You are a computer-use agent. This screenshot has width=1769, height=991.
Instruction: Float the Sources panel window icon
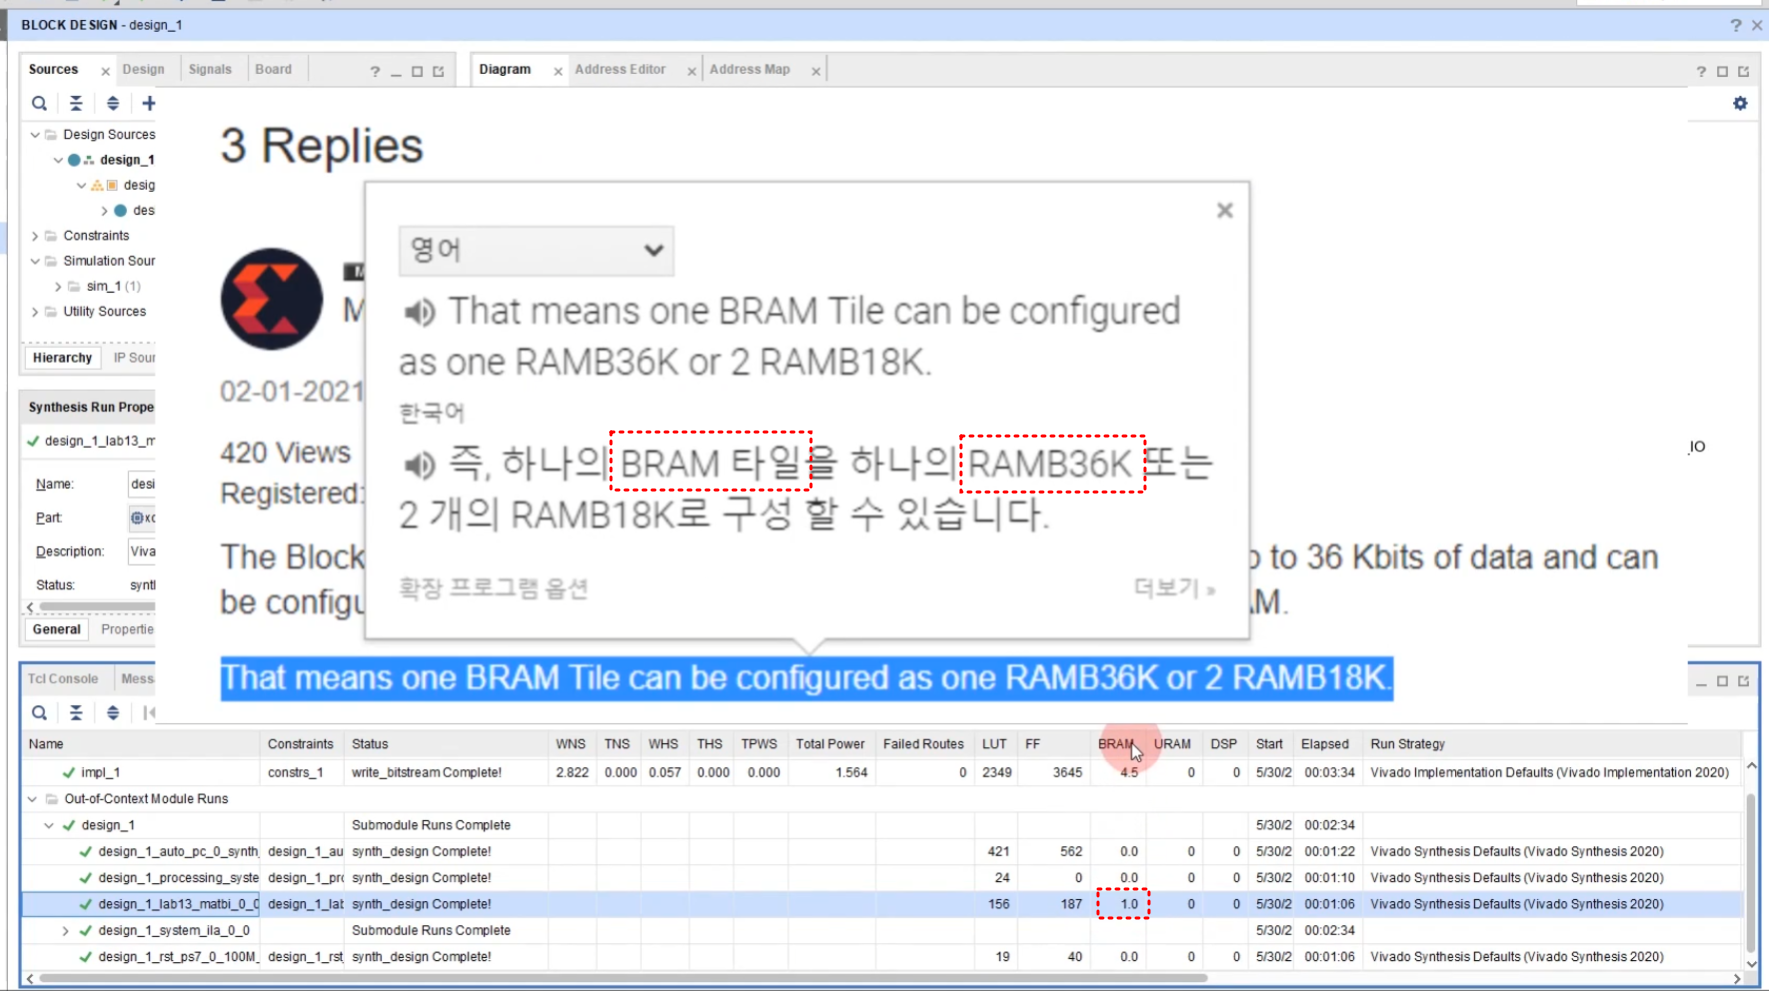point(438,71)
